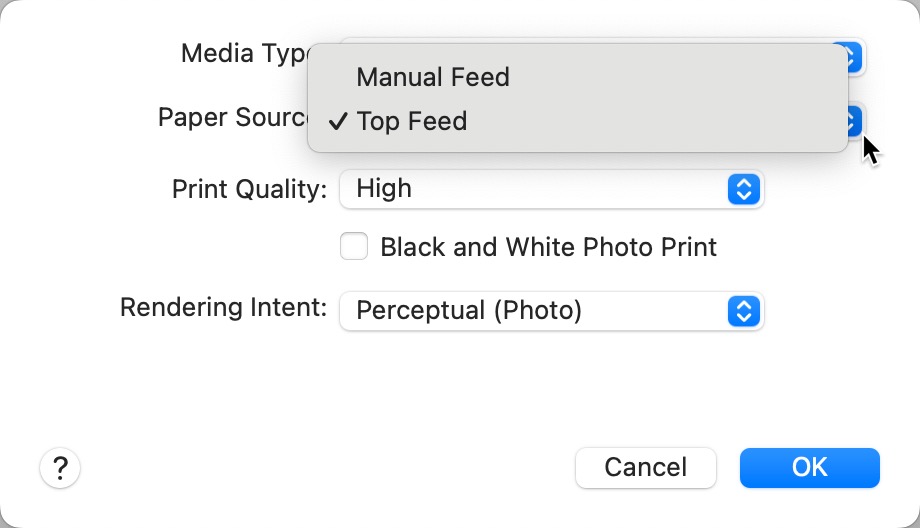Click the Paper Source label

(x=232, y=118)
